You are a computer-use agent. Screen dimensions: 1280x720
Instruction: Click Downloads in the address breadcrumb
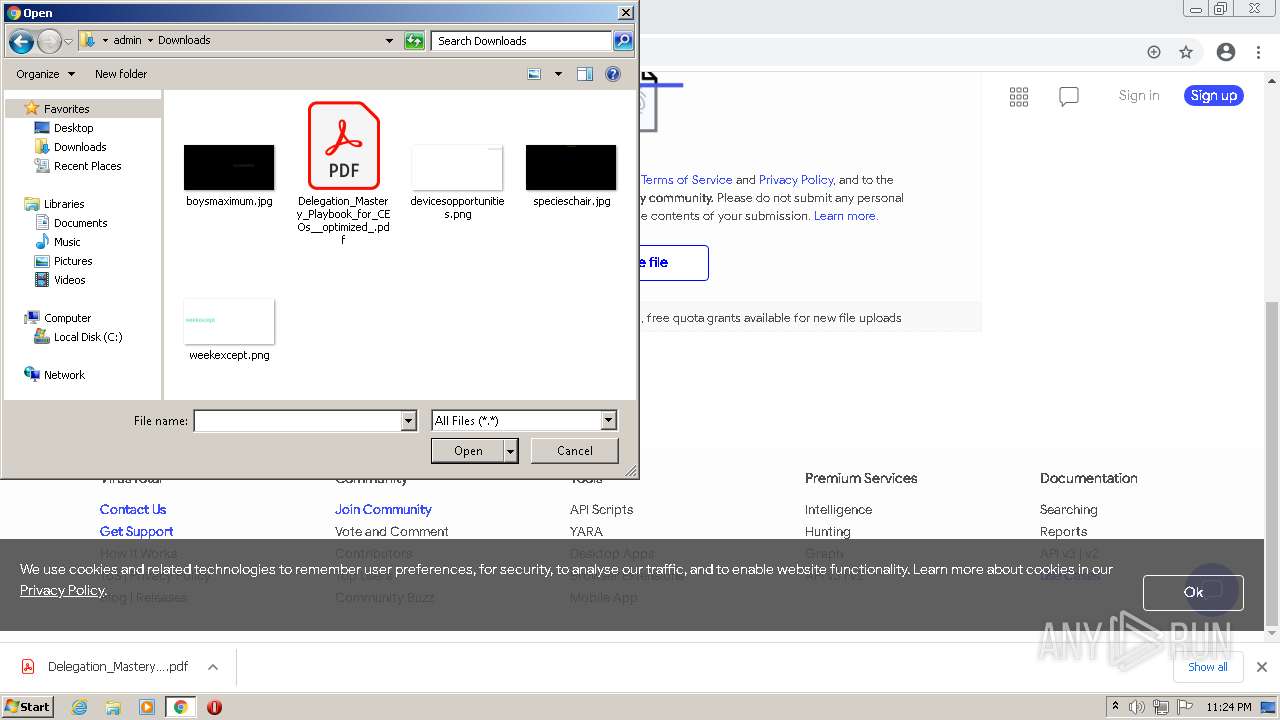[x=184, y=41]
